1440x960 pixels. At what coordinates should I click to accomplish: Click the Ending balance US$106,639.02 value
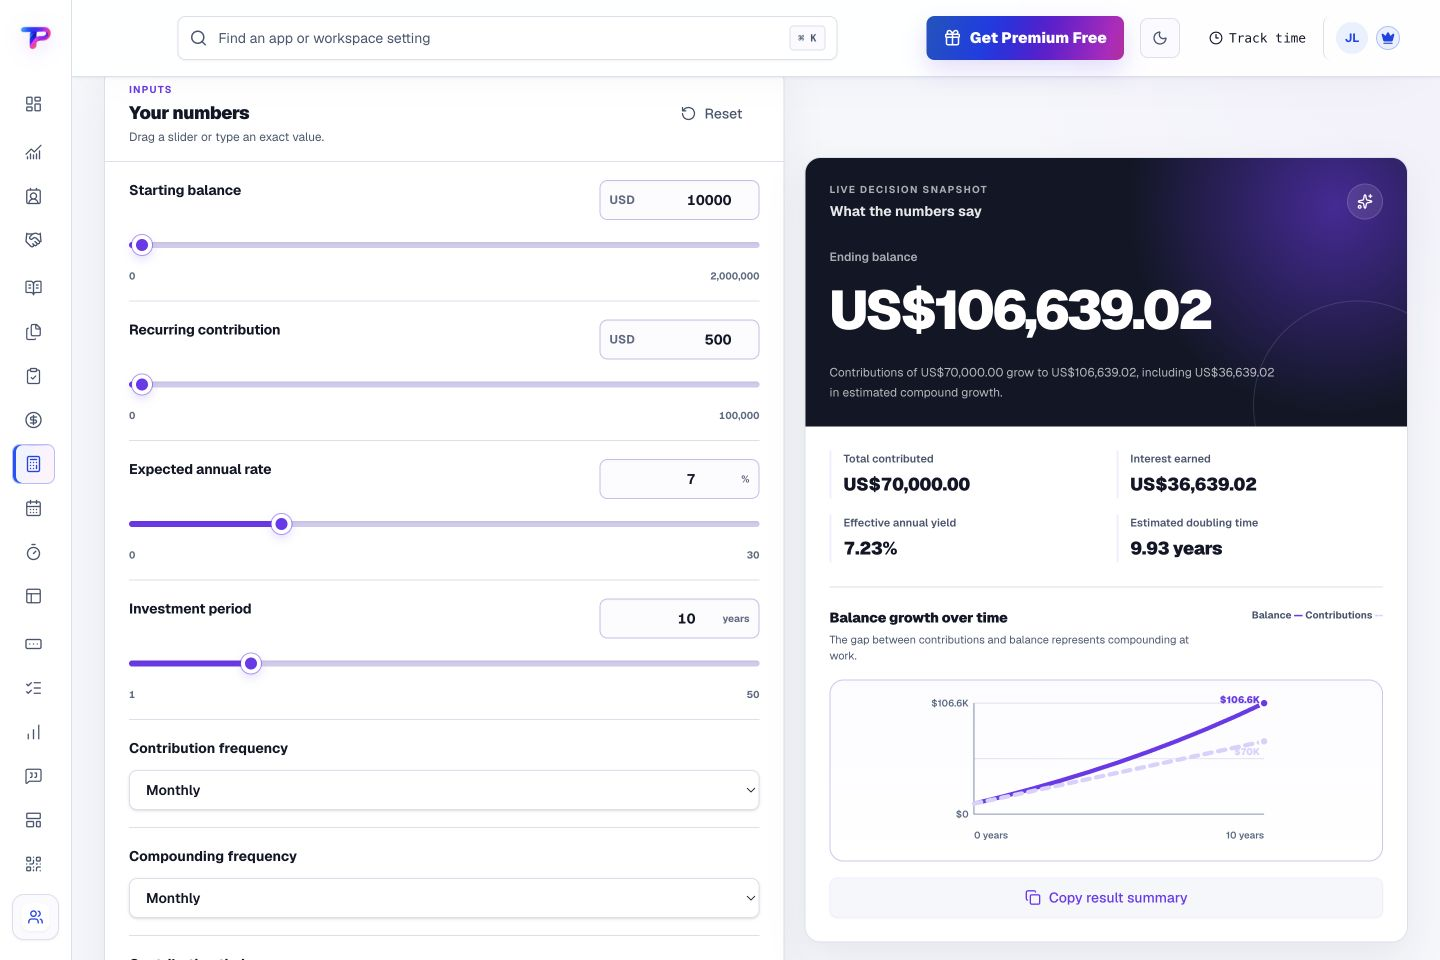(1020, 310)
